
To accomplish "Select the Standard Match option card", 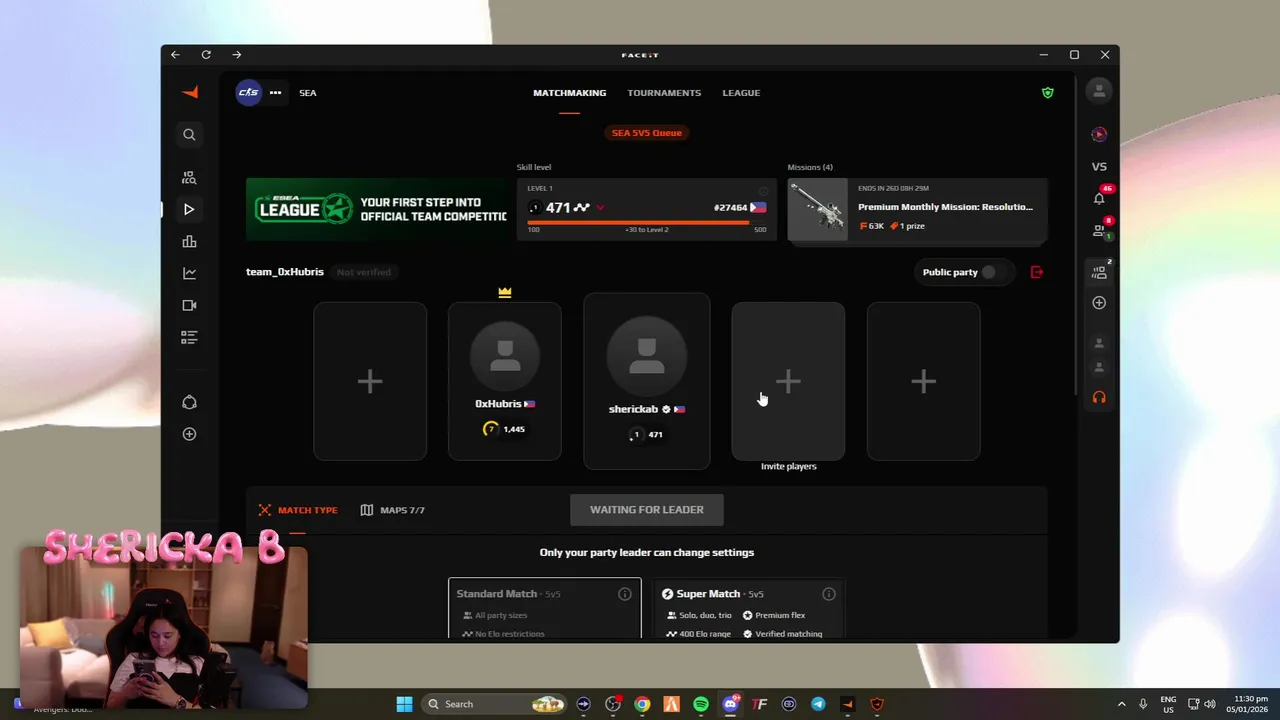I will [545, 608].
